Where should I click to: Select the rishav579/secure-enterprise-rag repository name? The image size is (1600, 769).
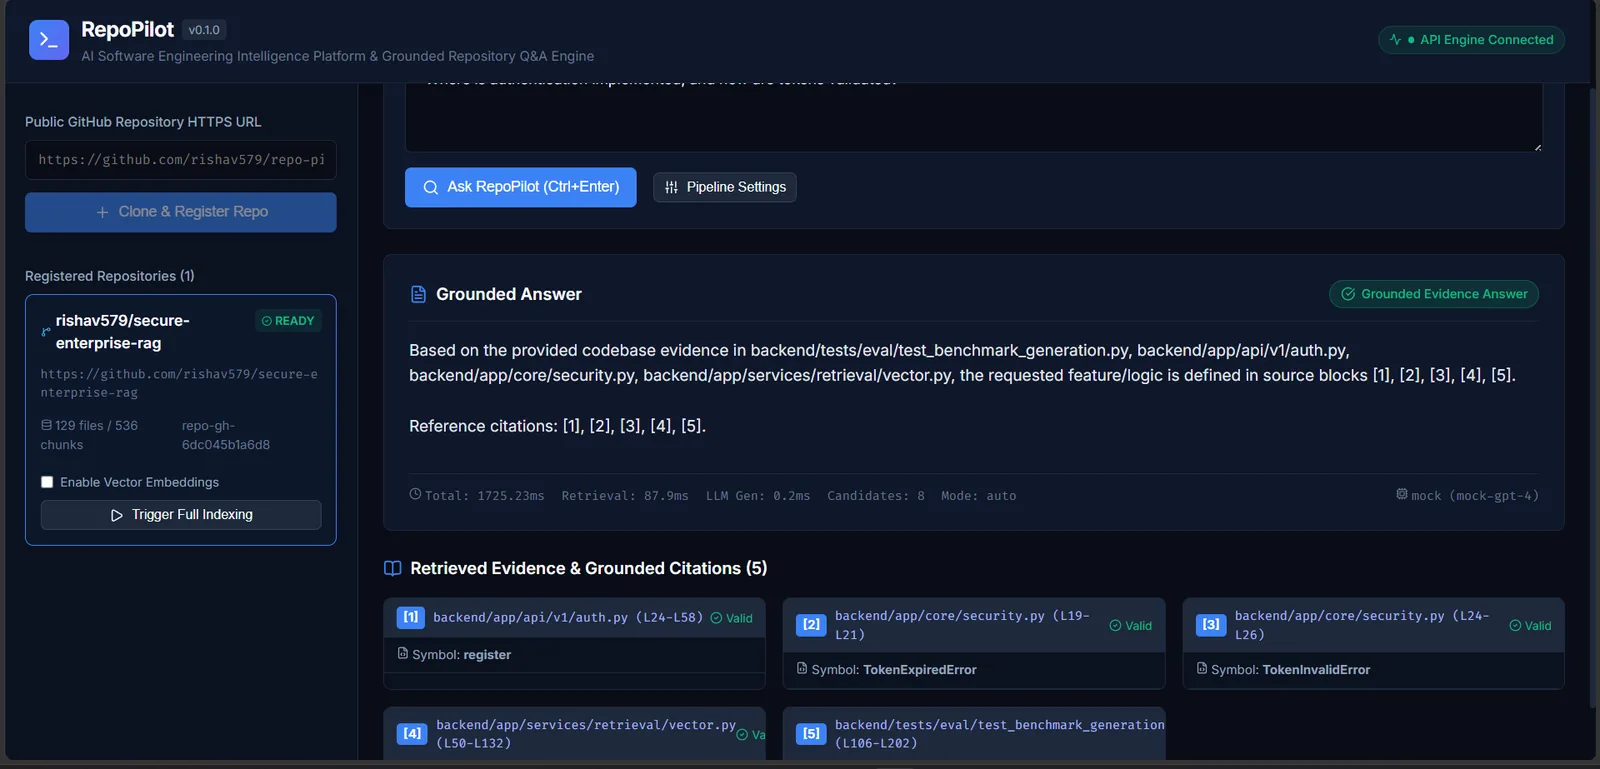(x=122, y=332)
